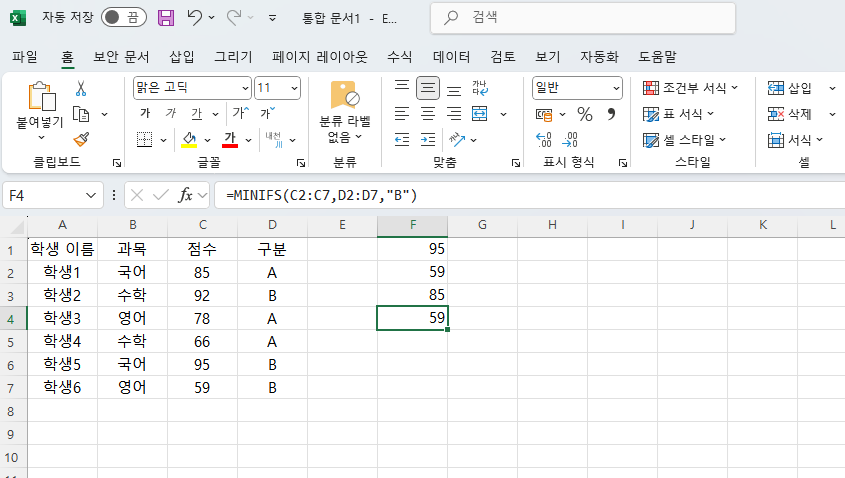Image resolution: width=845 pixels, height=478 pixels.
Task: Click the Insert Function fx icon
Action: click(185, 195)
